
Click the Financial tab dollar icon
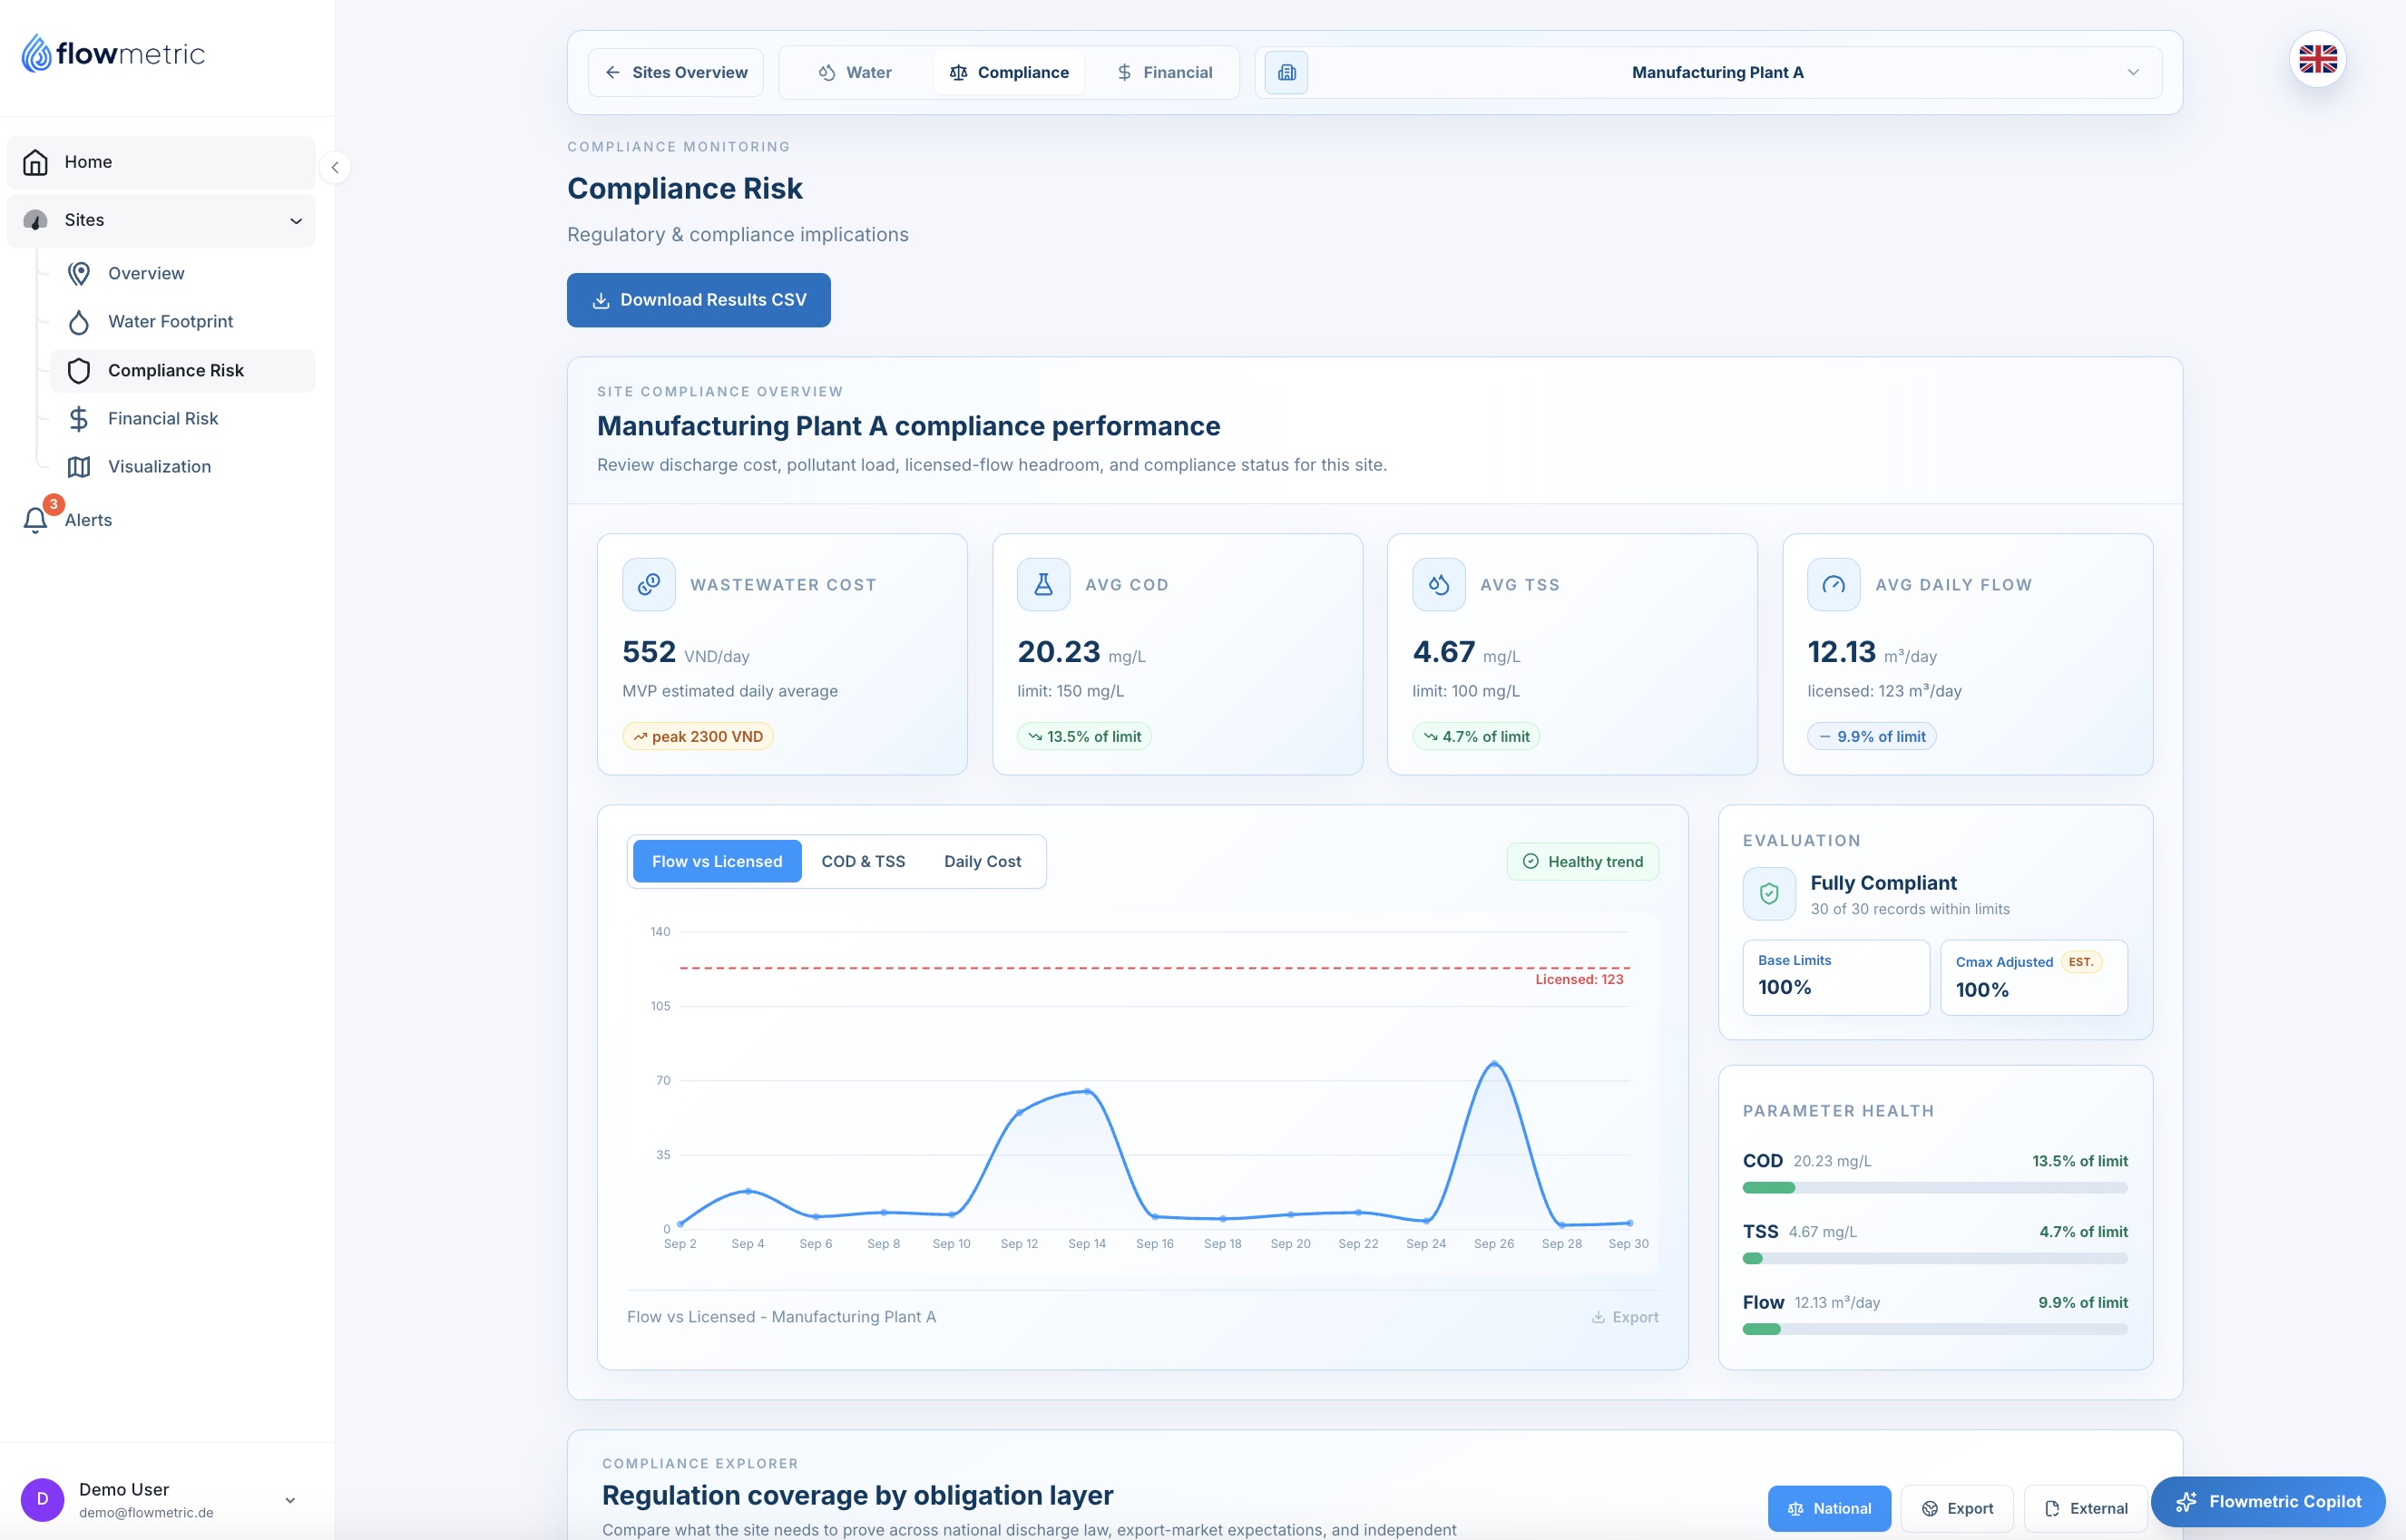pos(1124,72)
